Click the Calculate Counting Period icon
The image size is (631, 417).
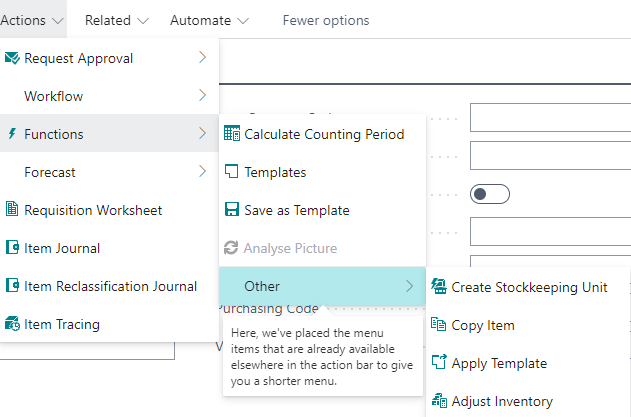[x=232, y=134]
